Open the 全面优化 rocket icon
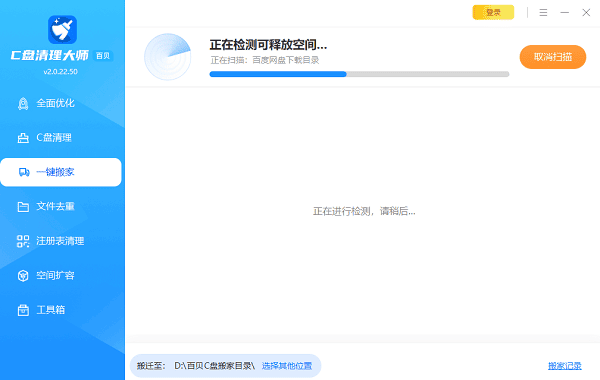The height and width of the screenshot is (380, 600). (x=23, y=103)
